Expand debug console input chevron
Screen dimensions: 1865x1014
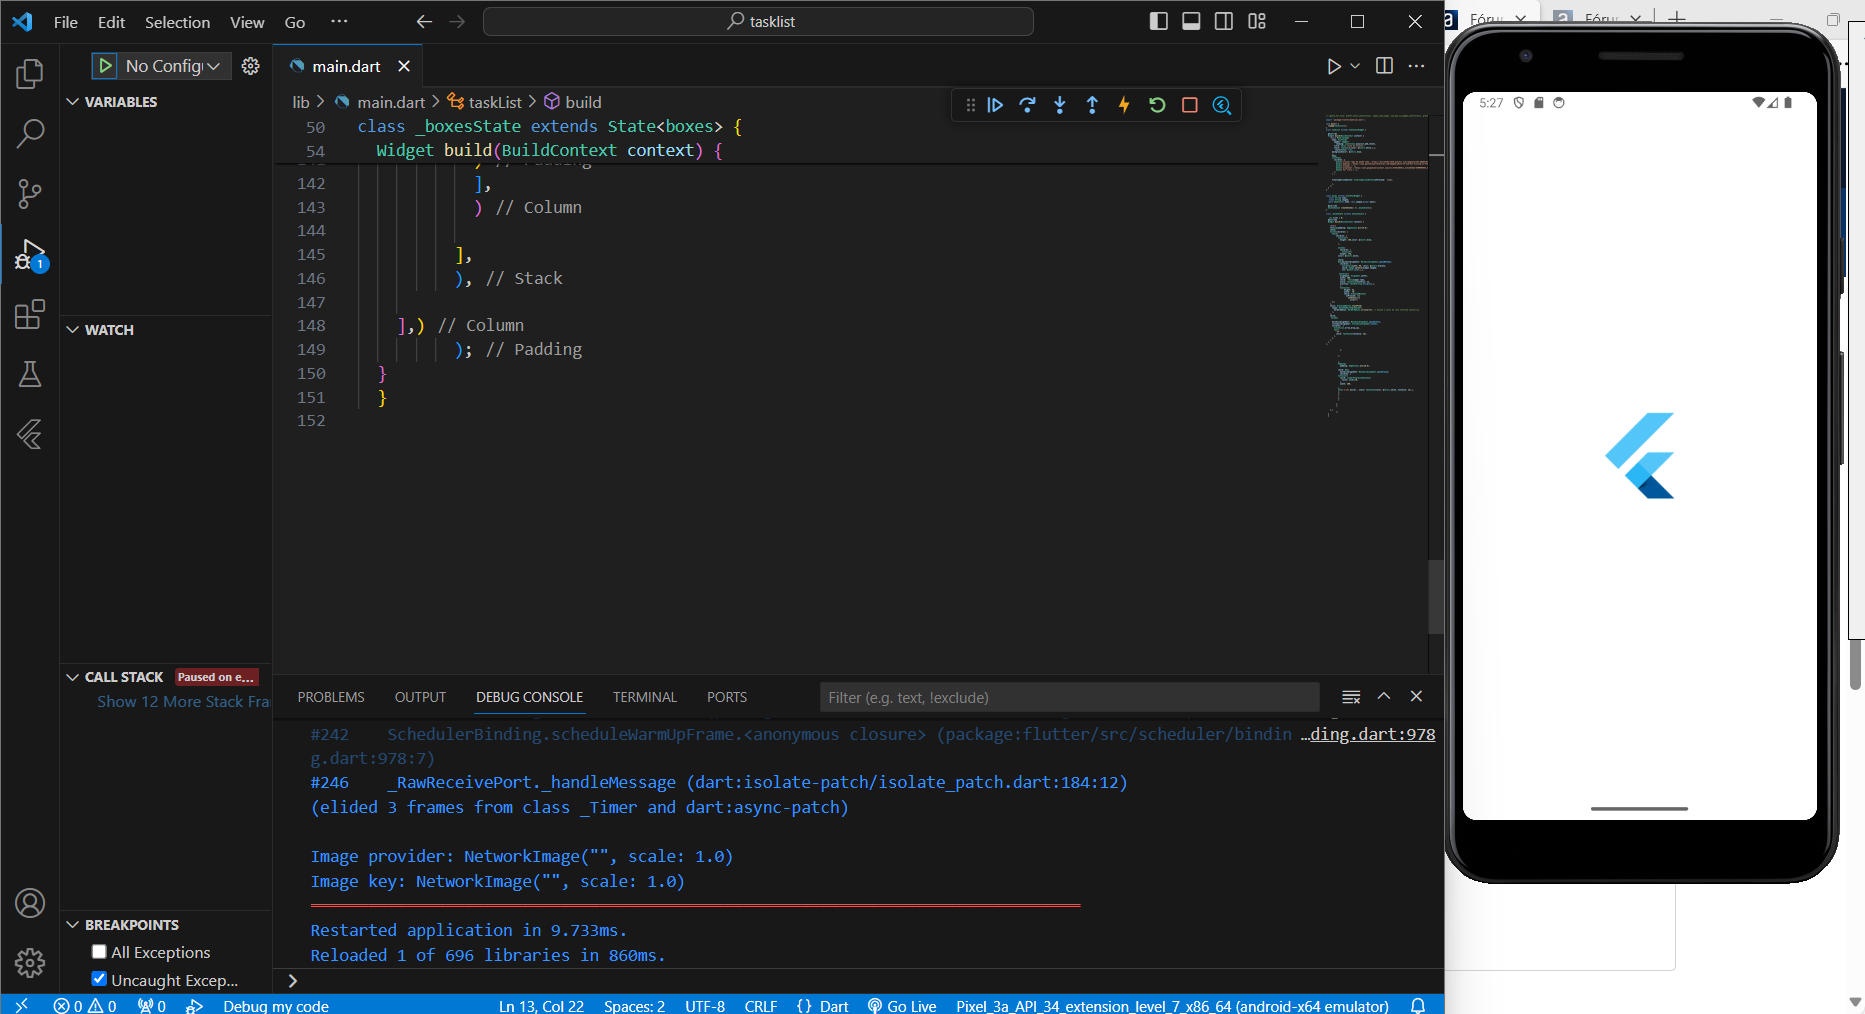292,981
